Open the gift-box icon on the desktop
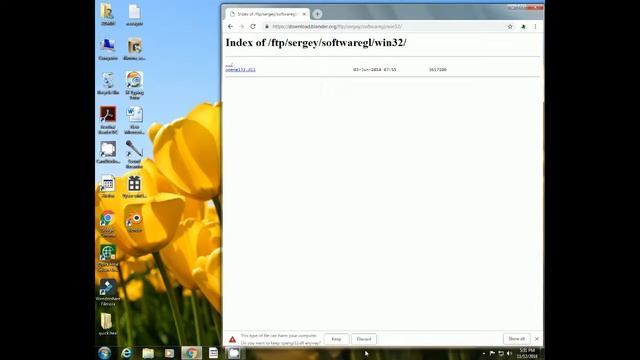The image size is (640, 360). (x=134, y=187)
